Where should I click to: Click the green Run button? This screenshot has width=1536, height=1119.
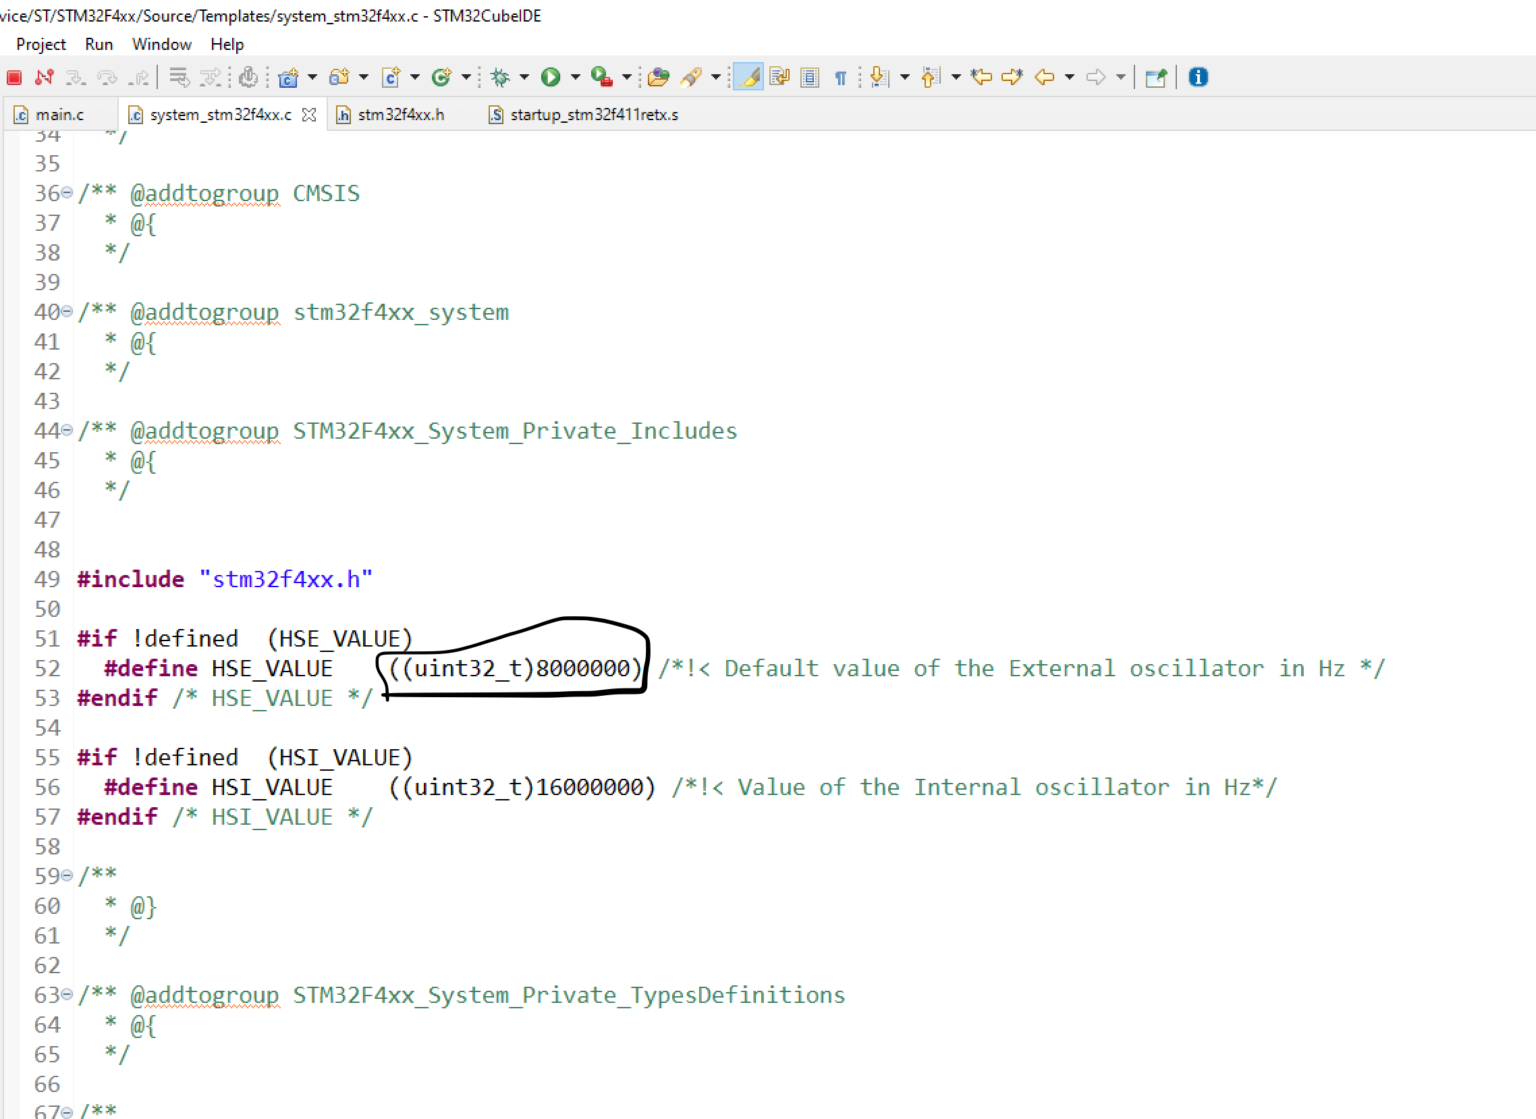coord(550,77)
